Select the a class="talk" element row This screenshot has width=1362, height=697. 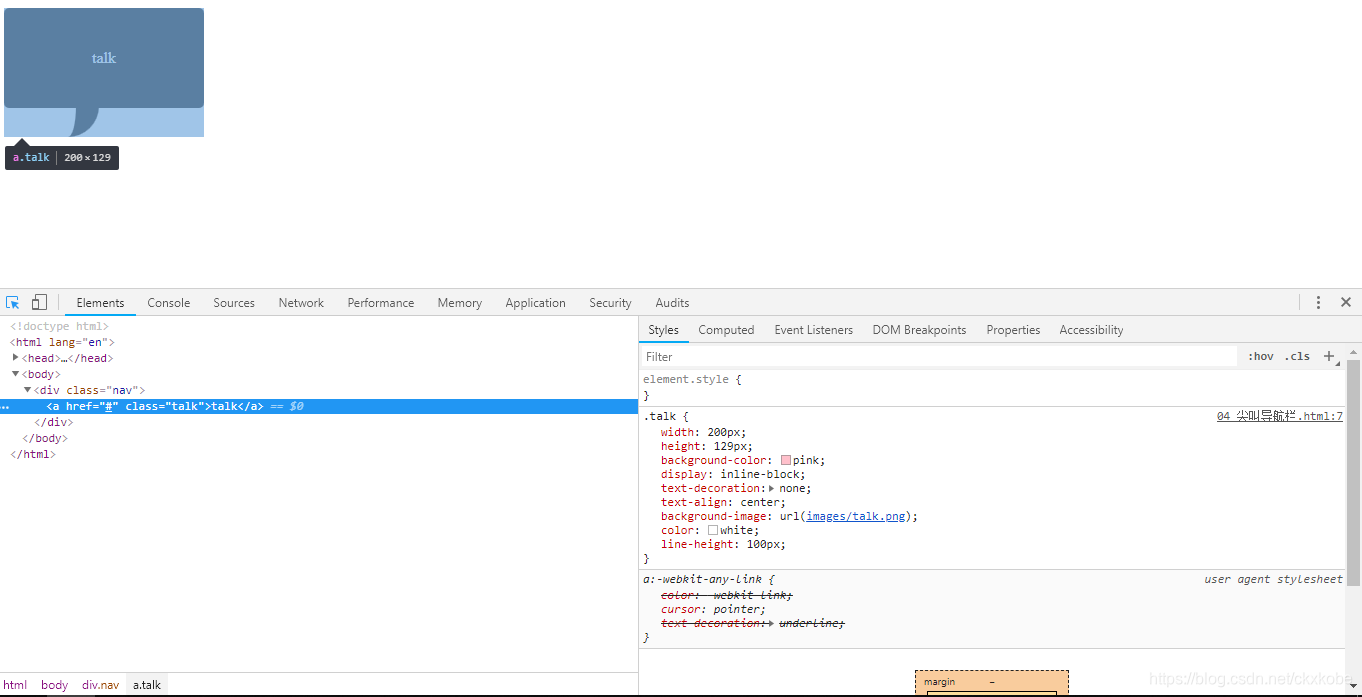[319, 406]
